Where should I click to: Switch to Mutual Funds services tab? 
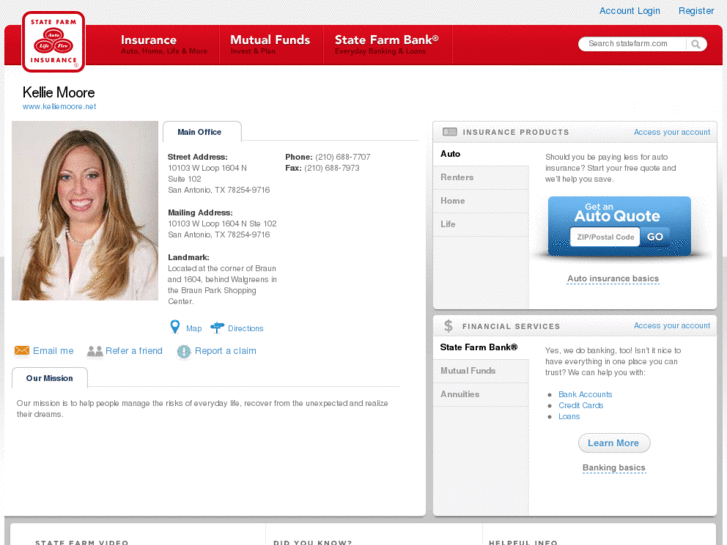481,371
